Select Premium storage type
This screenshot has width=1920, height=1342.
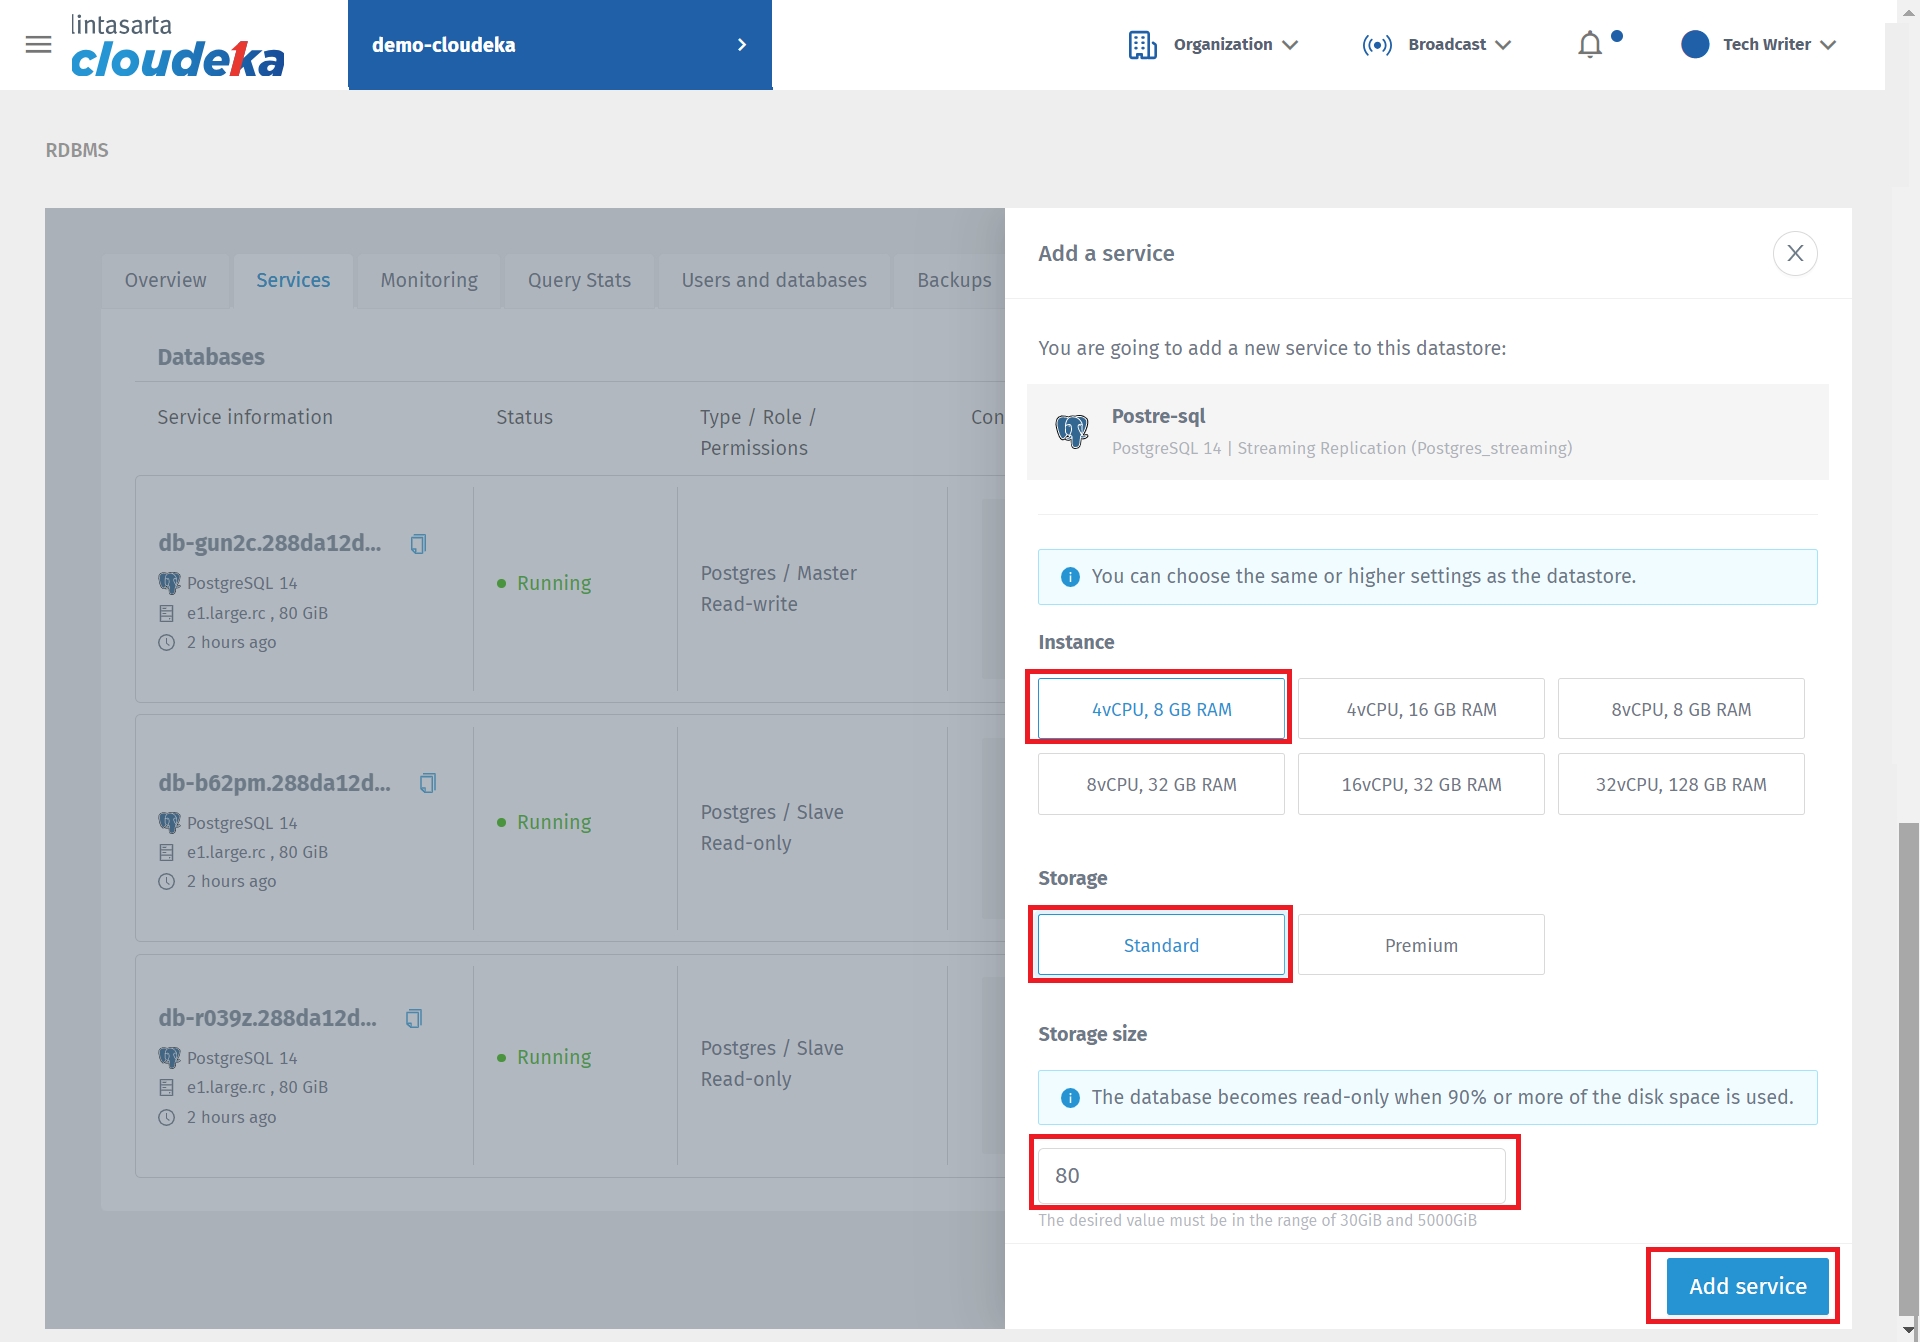tap(1420, 945)
